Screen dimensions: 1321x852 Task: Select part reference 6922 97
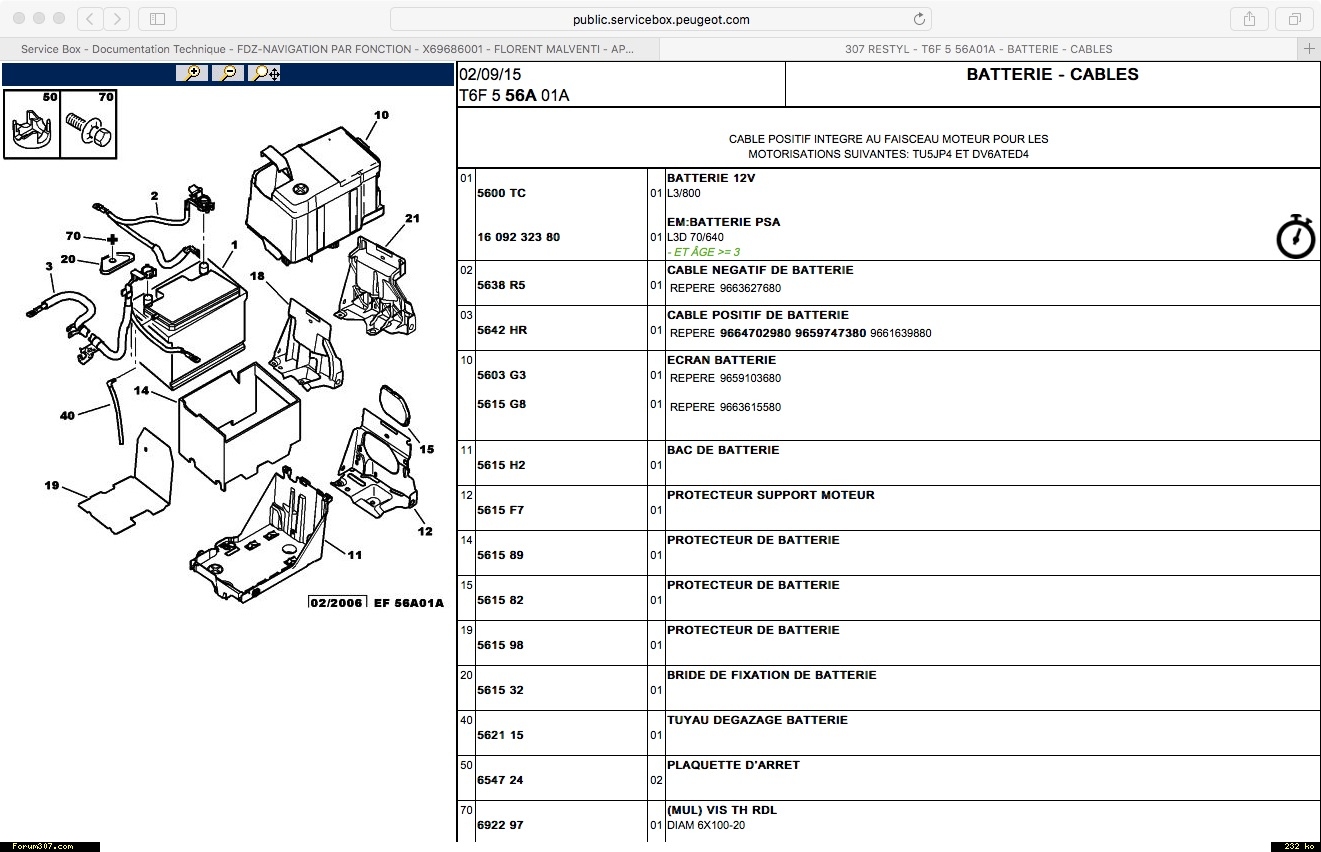[501, 825]
